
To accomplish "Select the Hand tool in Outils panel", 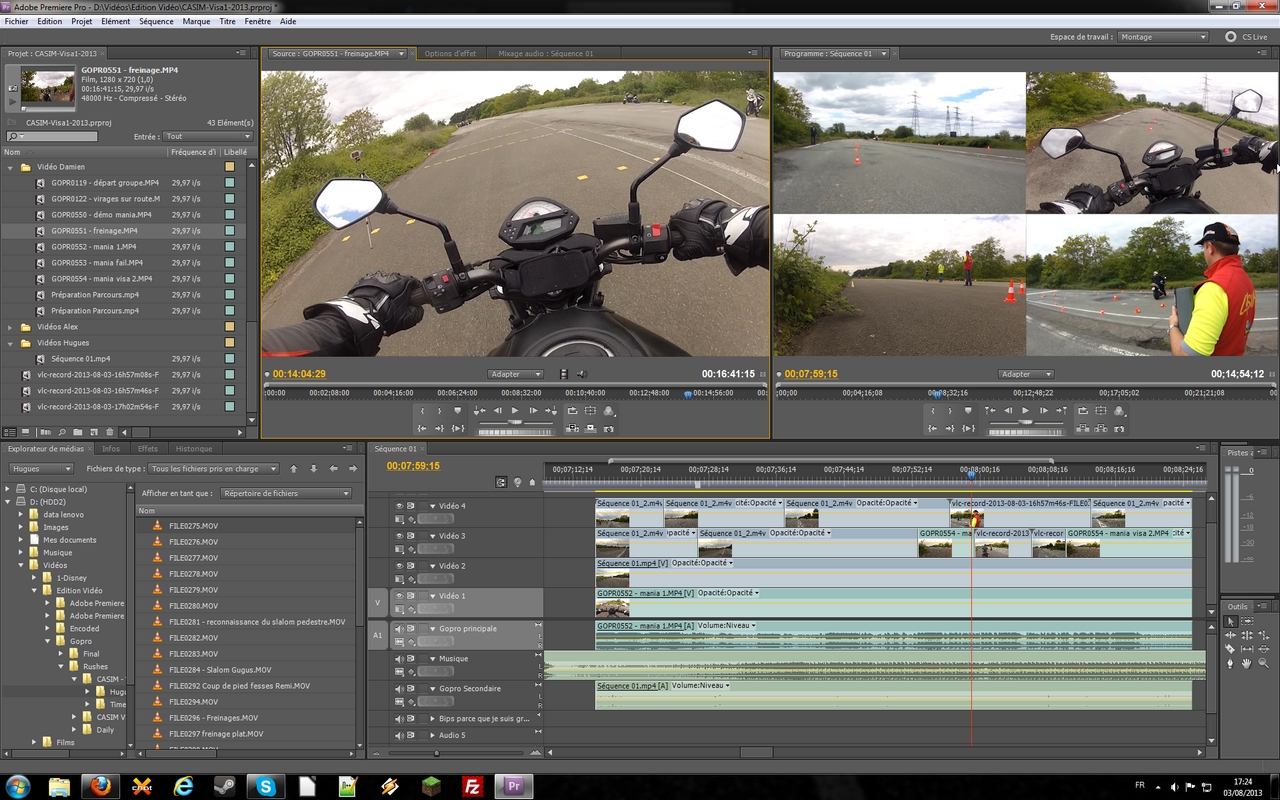I will tap(1247, 663).
